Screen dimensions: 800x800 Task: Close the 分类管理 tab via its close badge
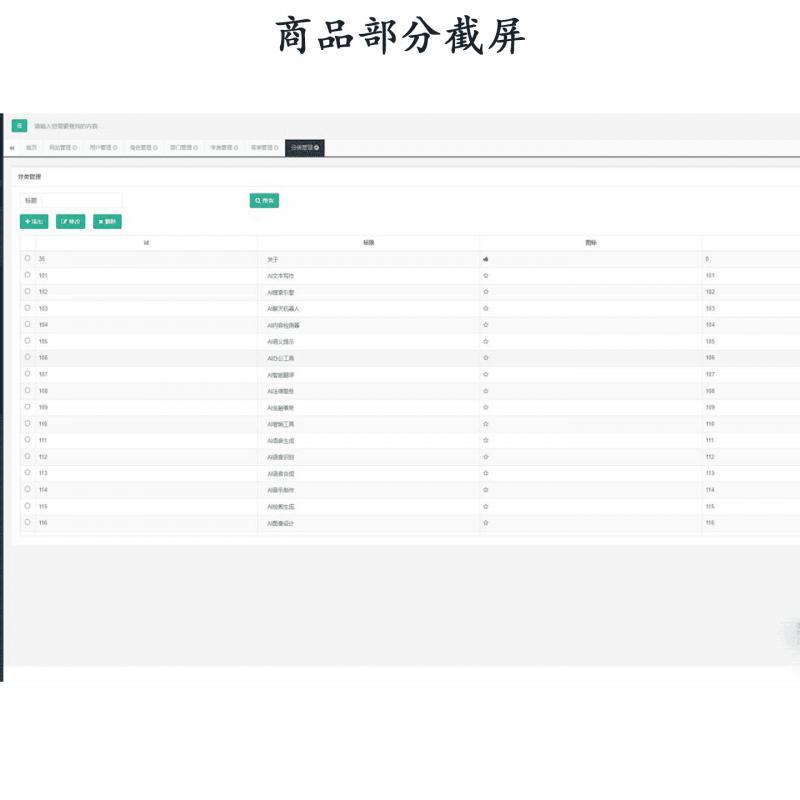point(316,146)
